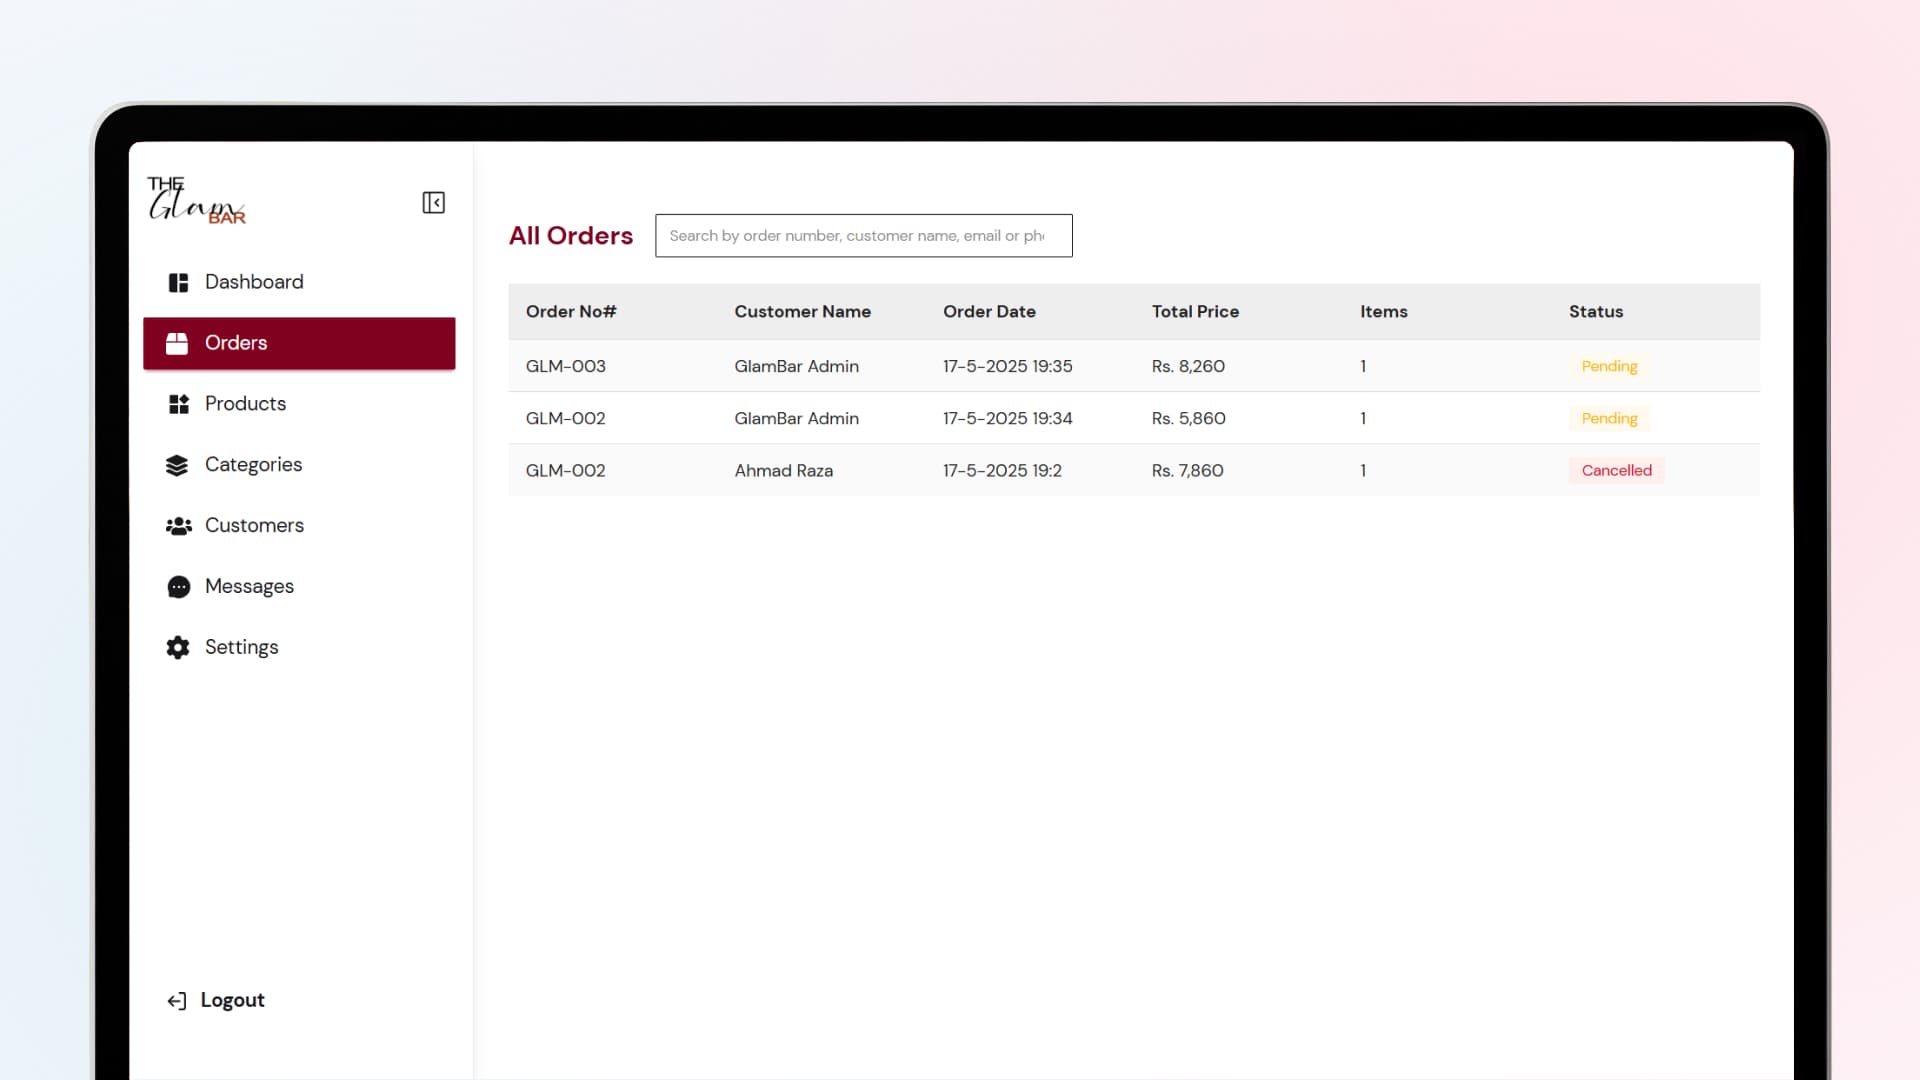
Task: Focus the order search field
Action: point(862,236)
